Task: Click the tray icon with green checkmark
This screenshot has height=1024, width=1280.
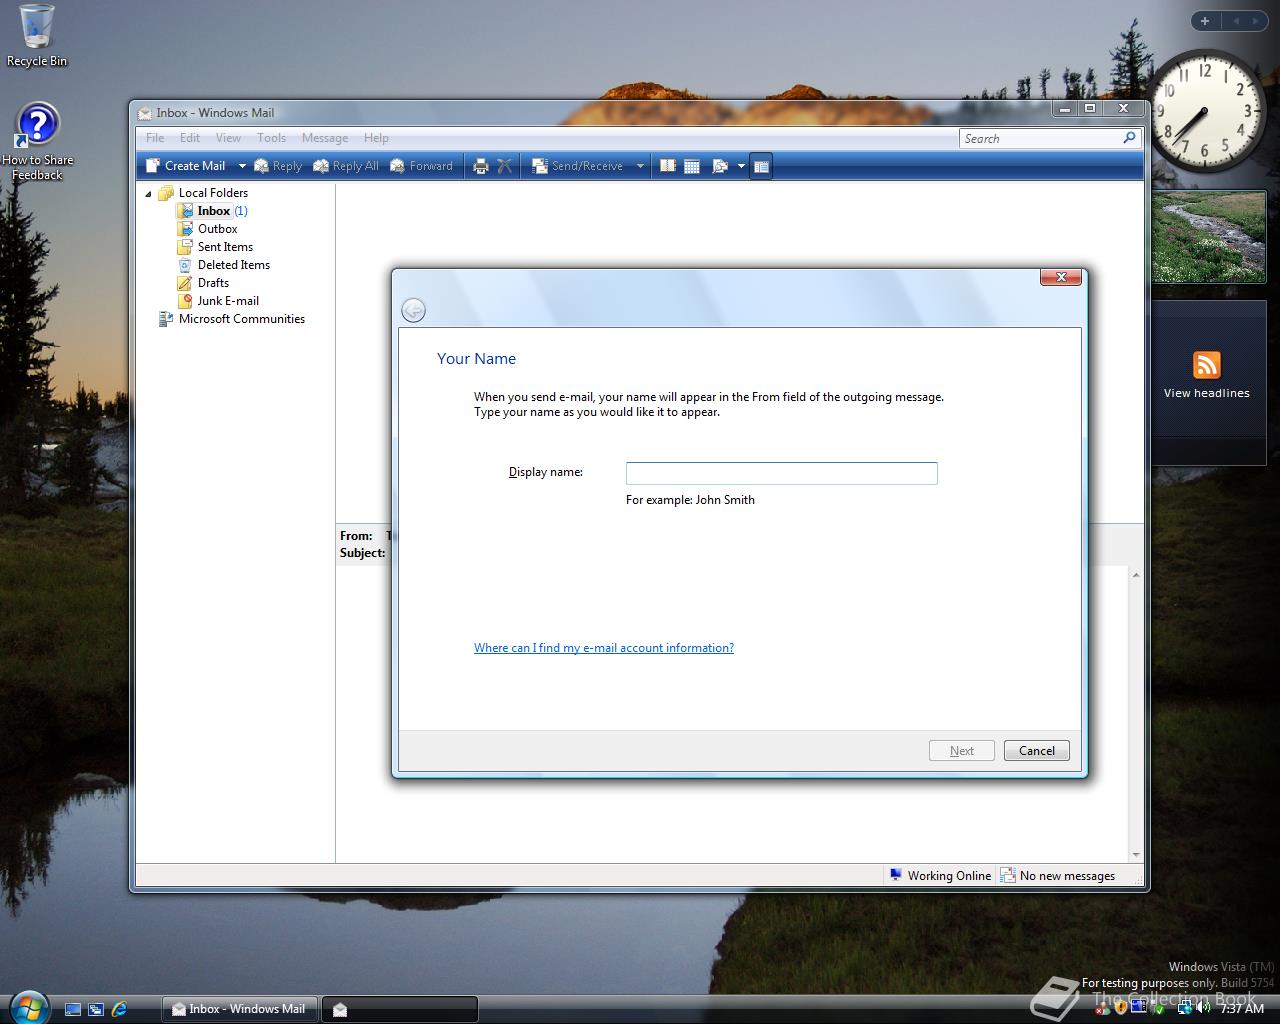Action: point(1158,1009)
